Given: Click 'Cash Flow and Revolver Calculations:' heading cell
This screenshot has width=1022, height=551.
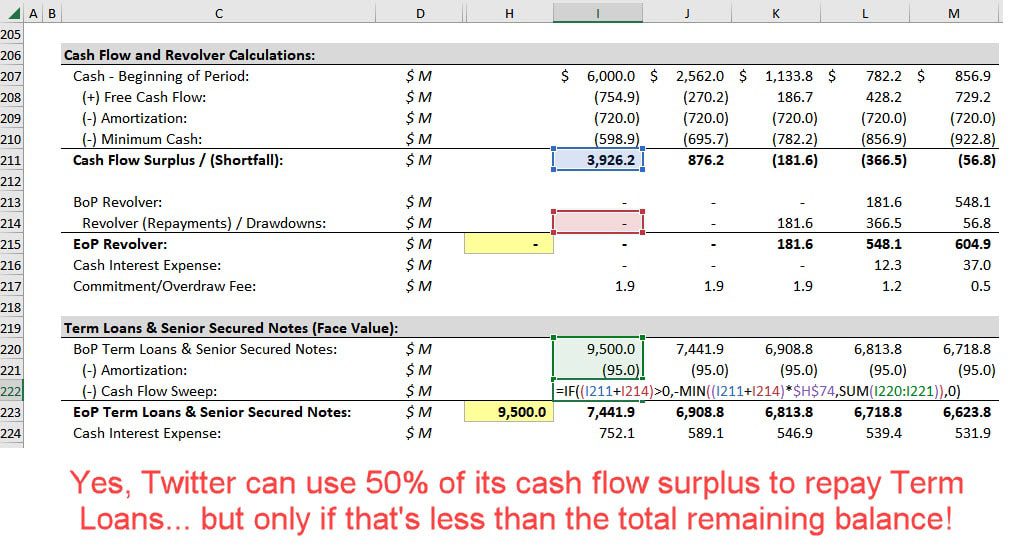Looking at the screenshot, I should coord(189,55).
